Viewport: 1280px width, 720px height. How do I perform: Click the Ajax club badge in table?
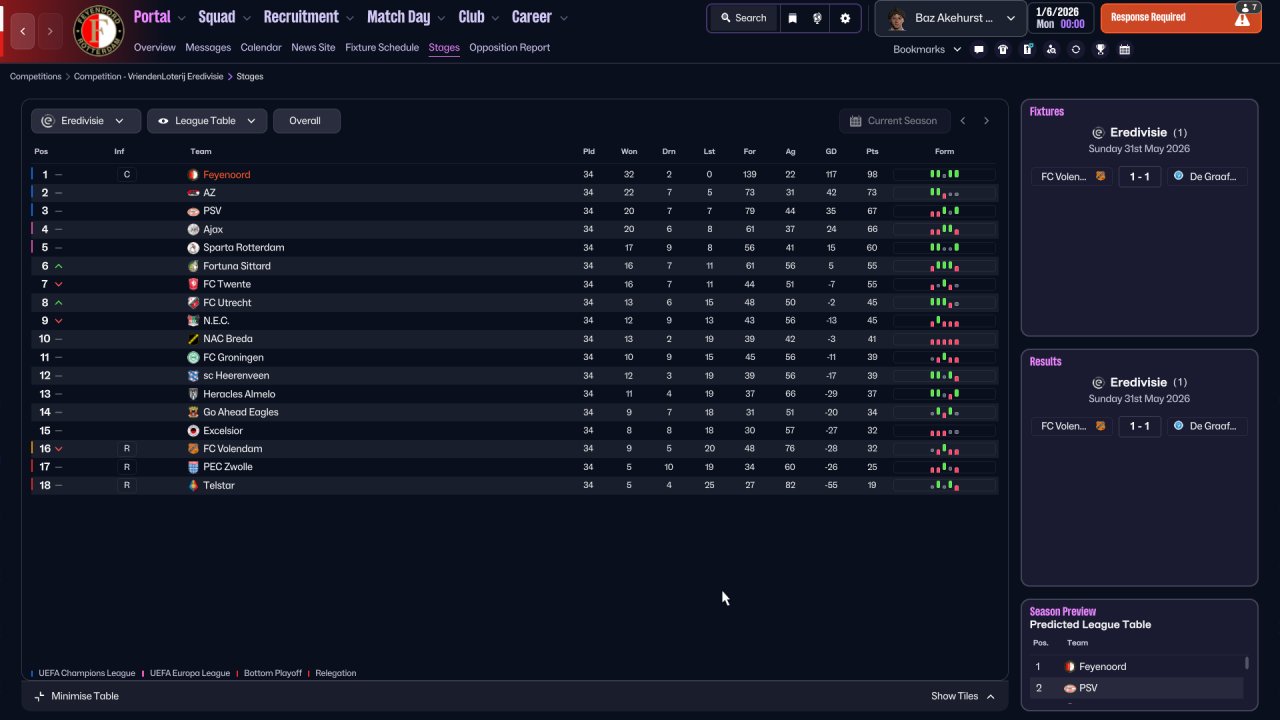[x=193, y=229]
